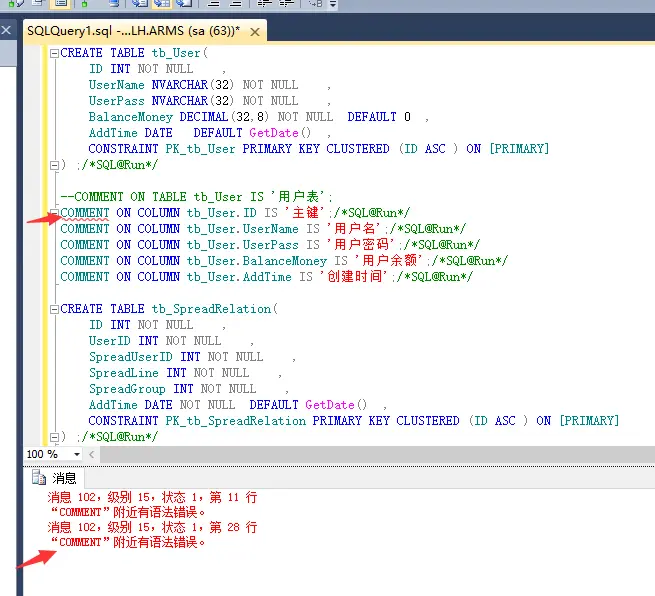This screenshot has height=596, width=655.
Task: Click COMMENT line for tb_User.UserPass
Action: pos(270,245)
